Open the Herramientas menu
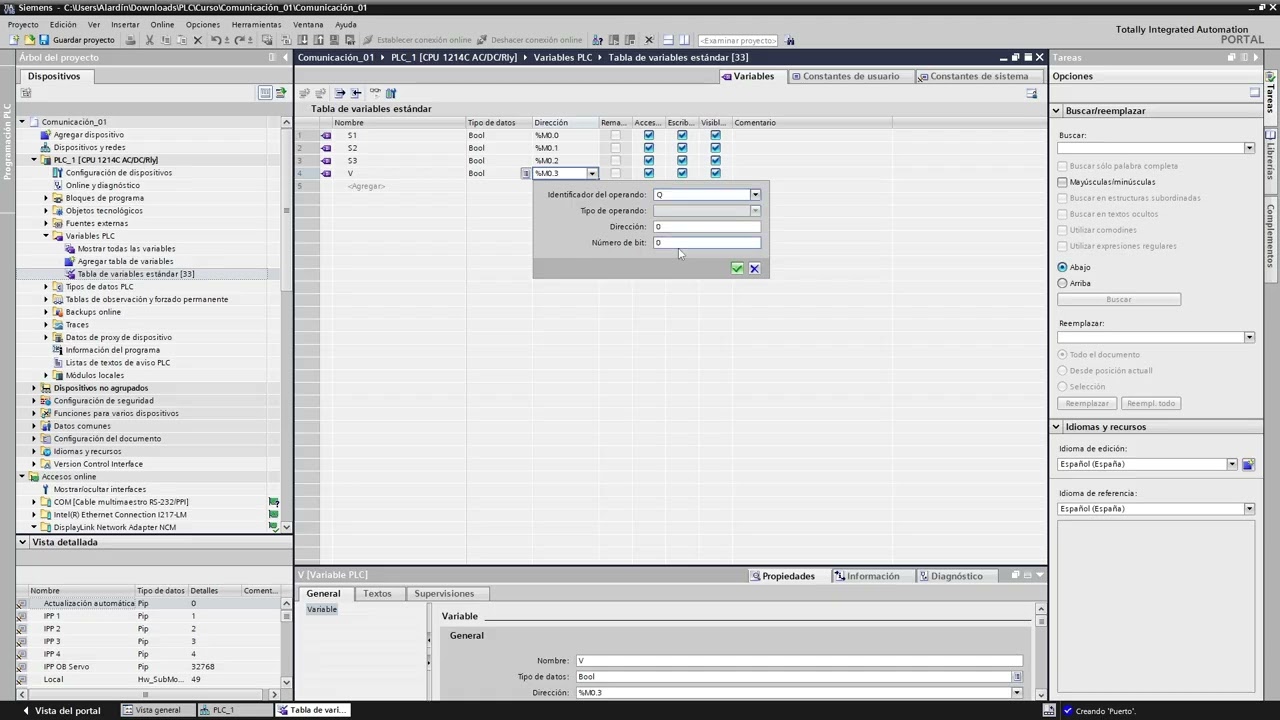 (x=256, y=24)
